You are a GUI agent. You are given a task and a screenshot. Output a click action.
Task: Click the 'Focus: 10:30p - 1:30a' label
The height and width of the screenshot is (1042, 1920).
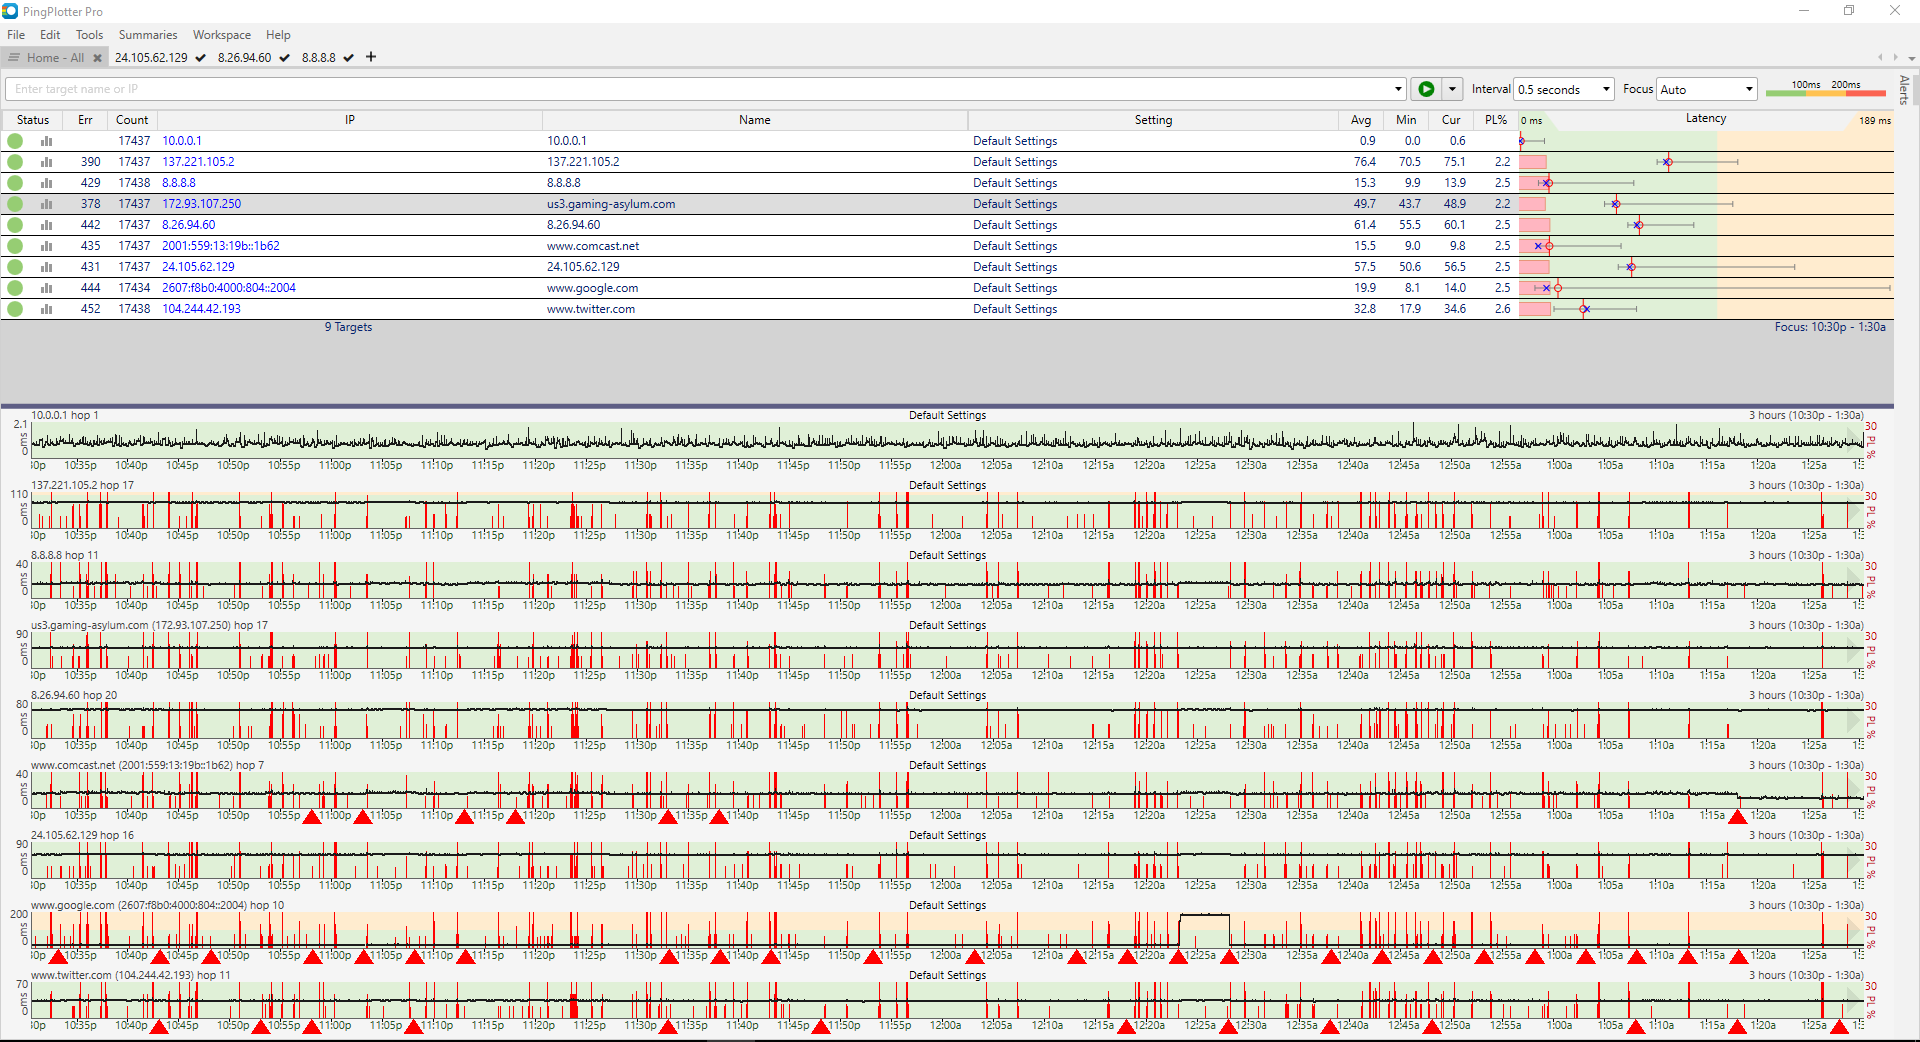click(x=1830, y=327)
